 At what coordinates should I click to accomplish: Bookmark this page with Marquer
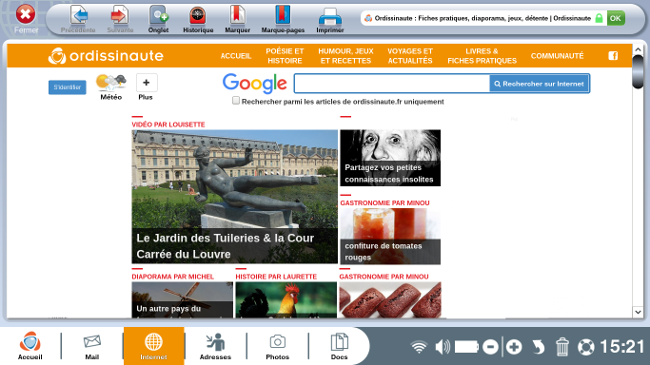[237, 19]
